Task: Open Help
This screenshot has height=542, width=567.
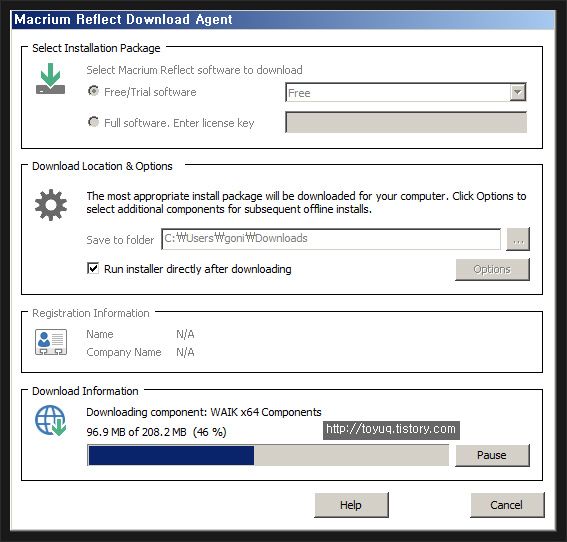Action: pos(351,505)
